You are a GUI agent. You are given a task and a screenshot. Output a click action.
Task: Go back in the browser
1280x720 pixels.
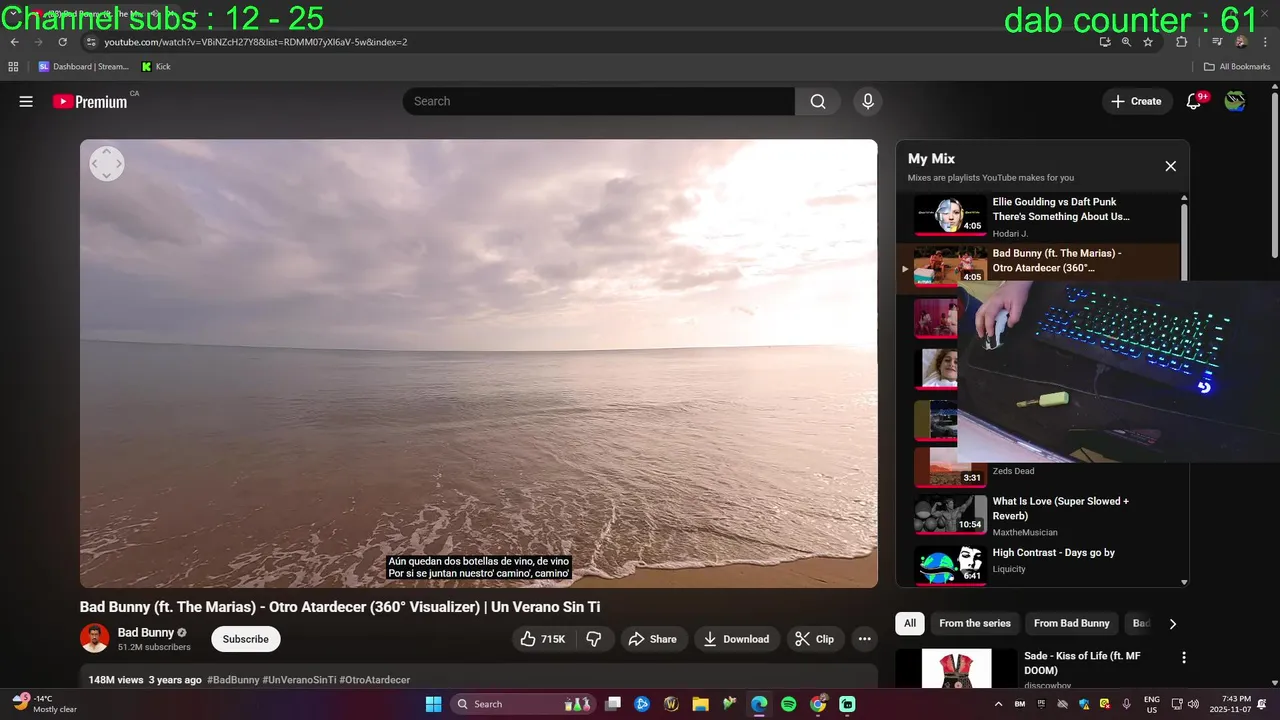coord(15,42)
